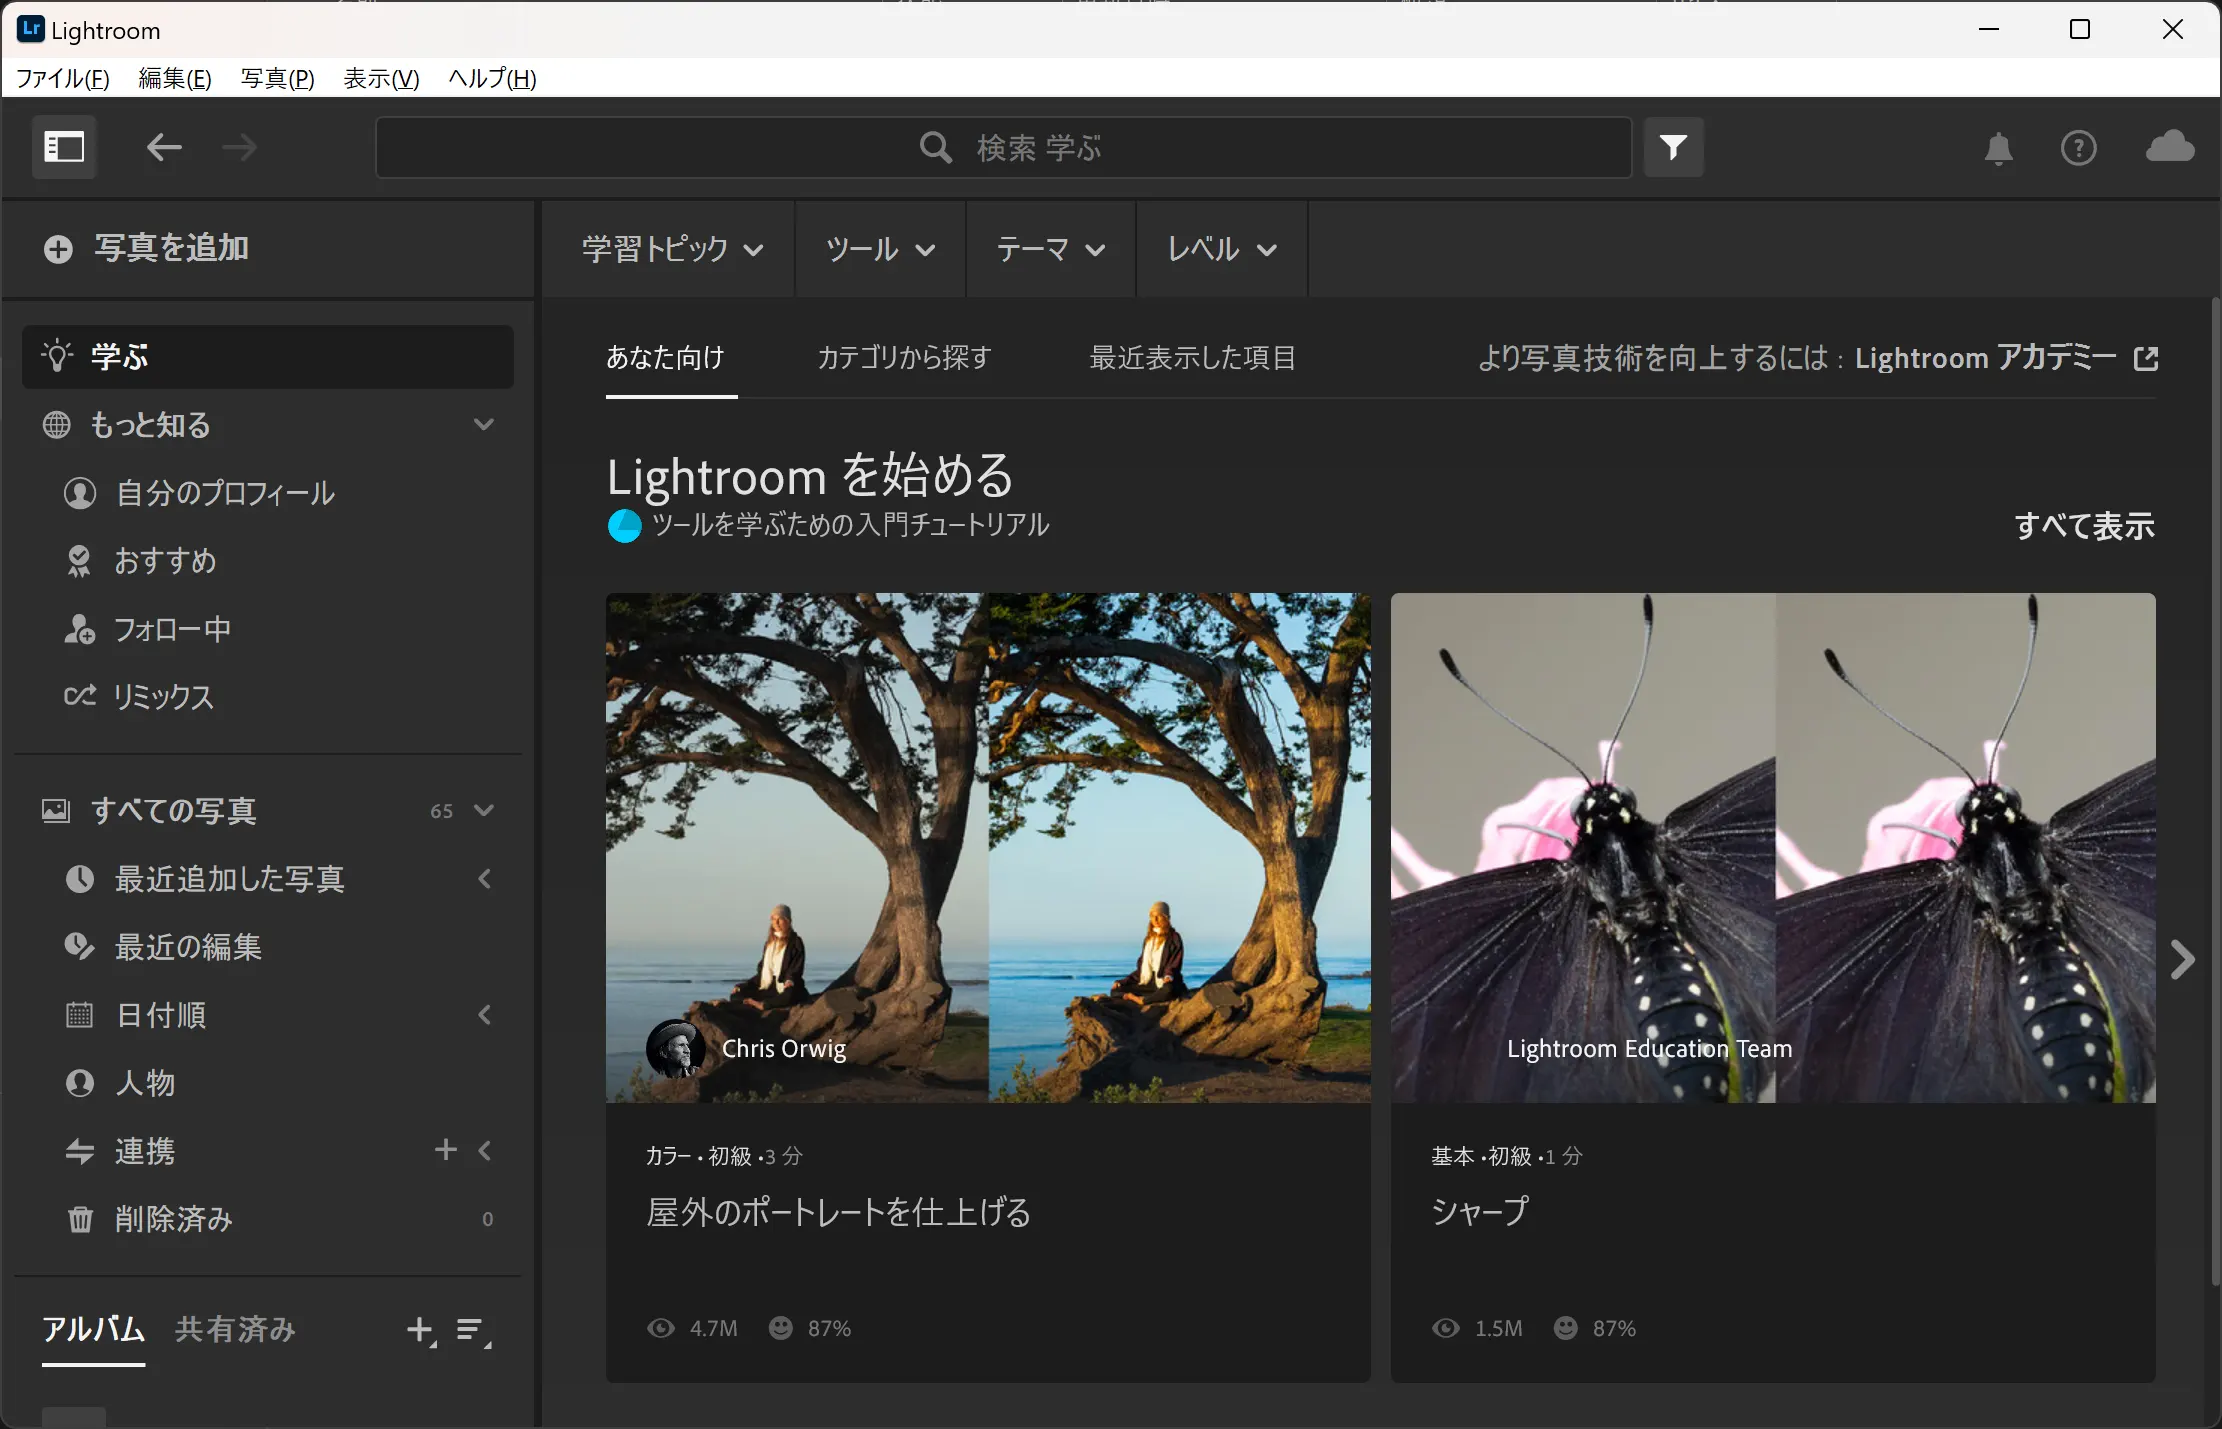Open おすすめ in the sidebar
The height and width of the screenshot is (1429, 2222).
pos(140,560)
